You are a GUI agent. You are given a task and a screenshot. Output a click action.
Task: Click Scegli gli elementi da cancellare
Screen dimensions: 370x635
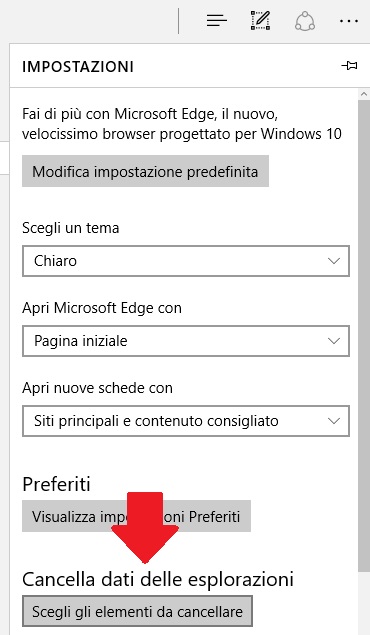137,611
